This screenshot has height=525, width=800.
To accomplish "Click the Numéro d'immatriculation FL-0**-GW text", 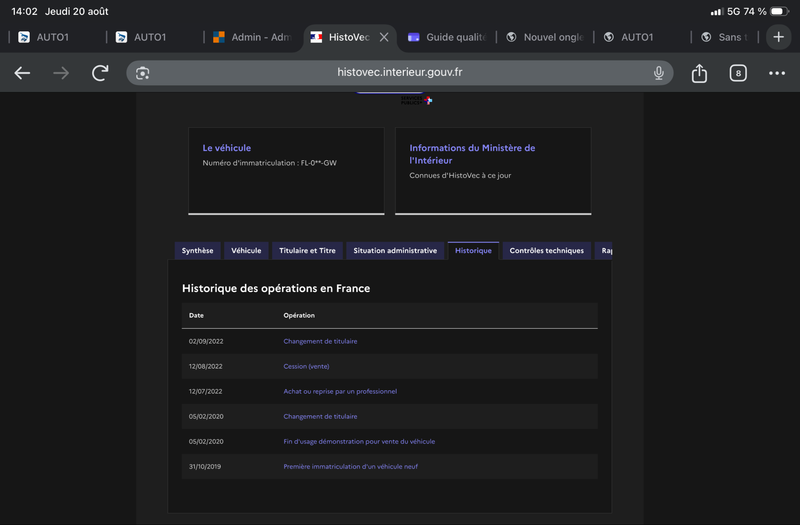I will pyautogui.click(x=269, y=163).
